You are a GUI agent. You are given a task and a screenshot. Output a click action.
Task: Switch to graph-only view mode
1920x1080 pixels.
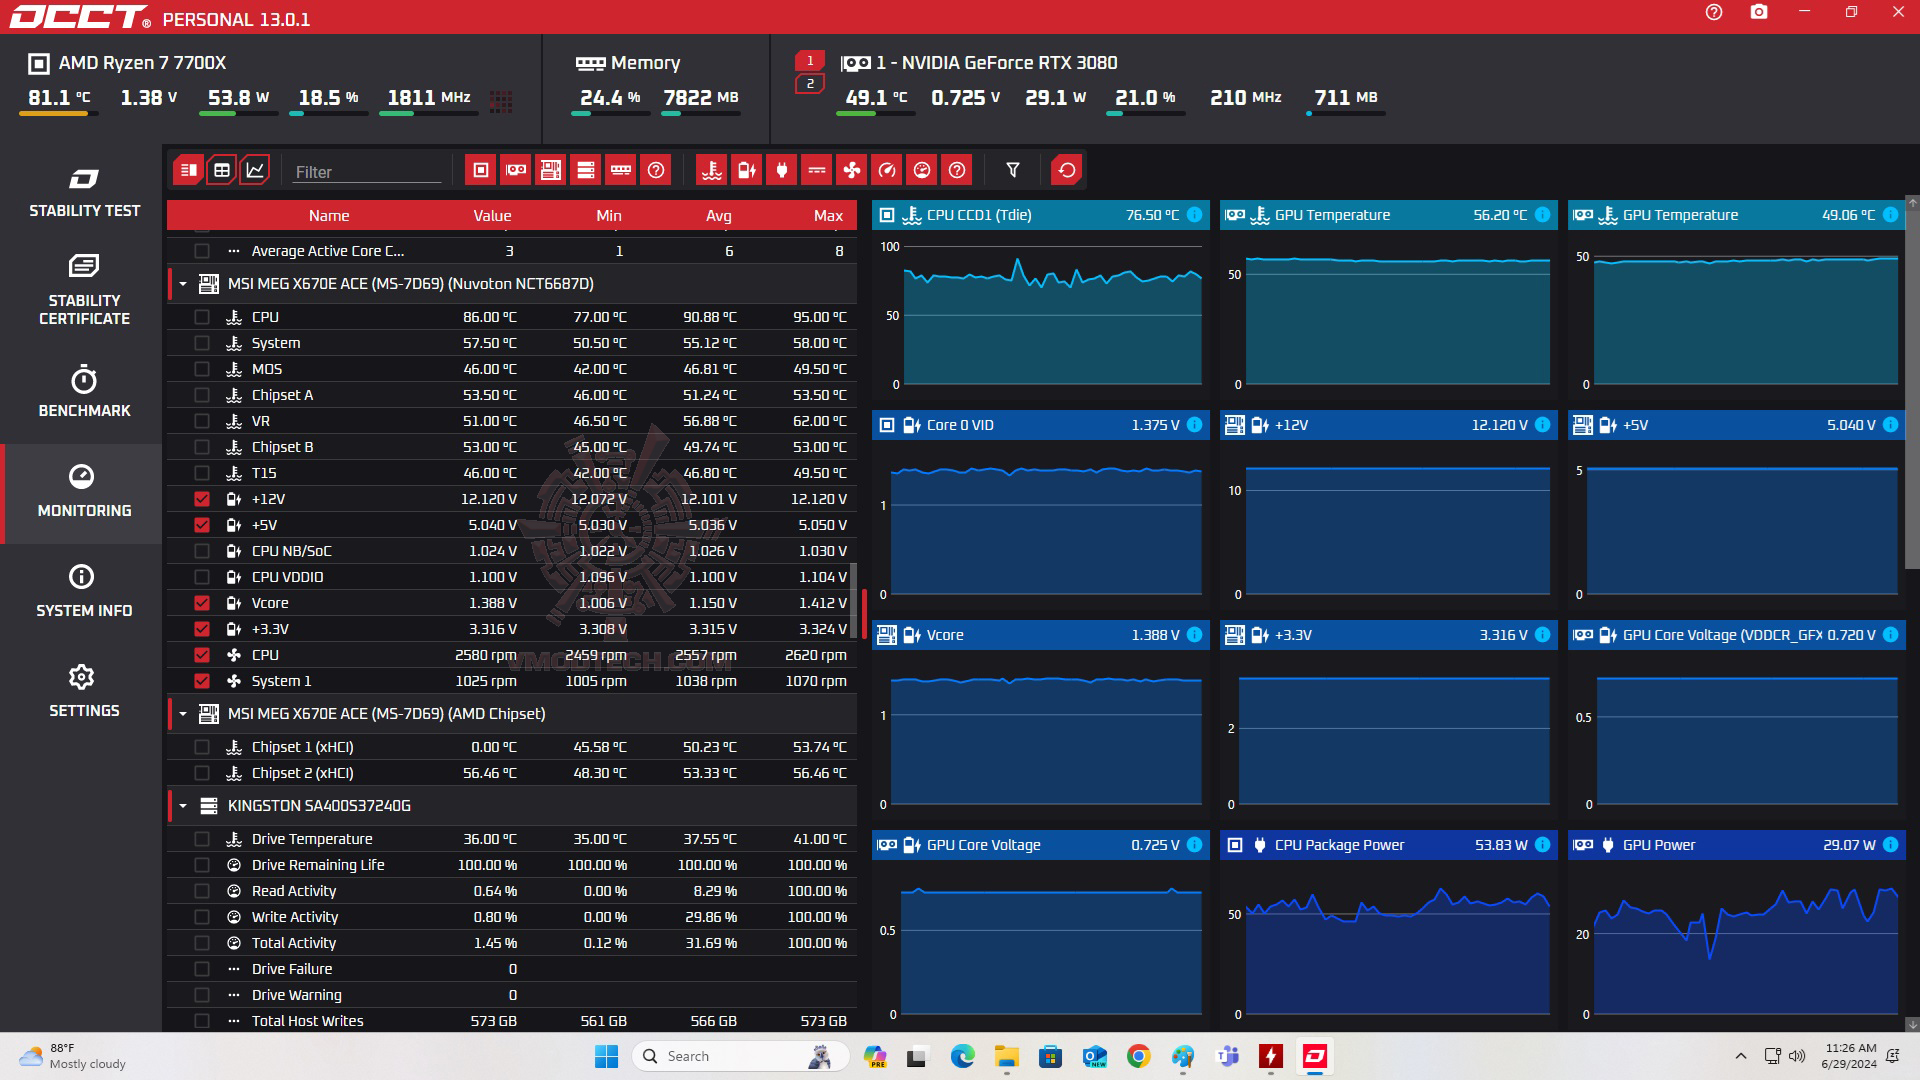[255, 170]
